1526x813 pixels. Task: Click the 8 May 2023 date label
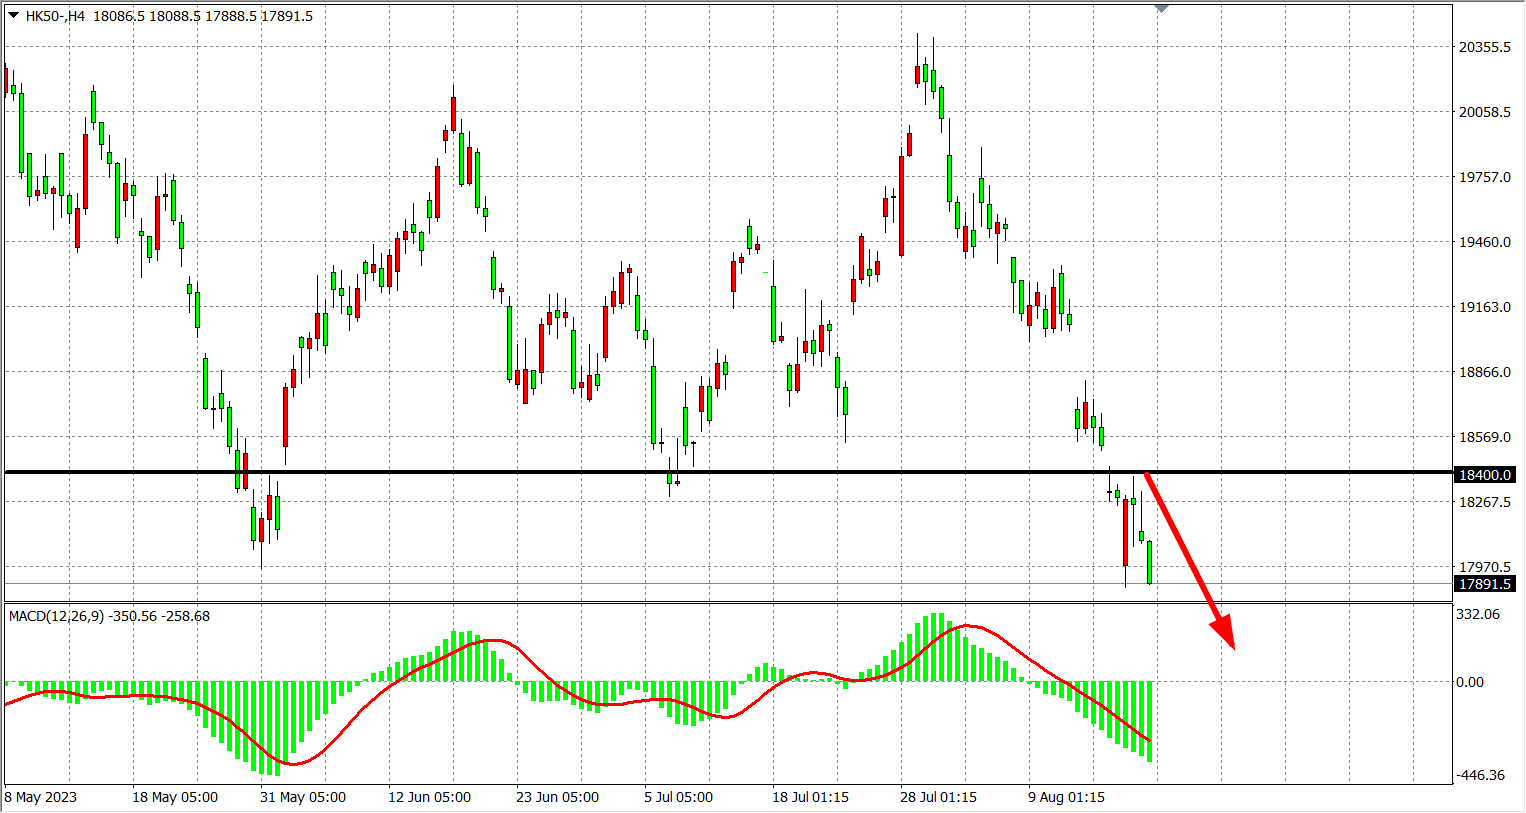[41, 797]
